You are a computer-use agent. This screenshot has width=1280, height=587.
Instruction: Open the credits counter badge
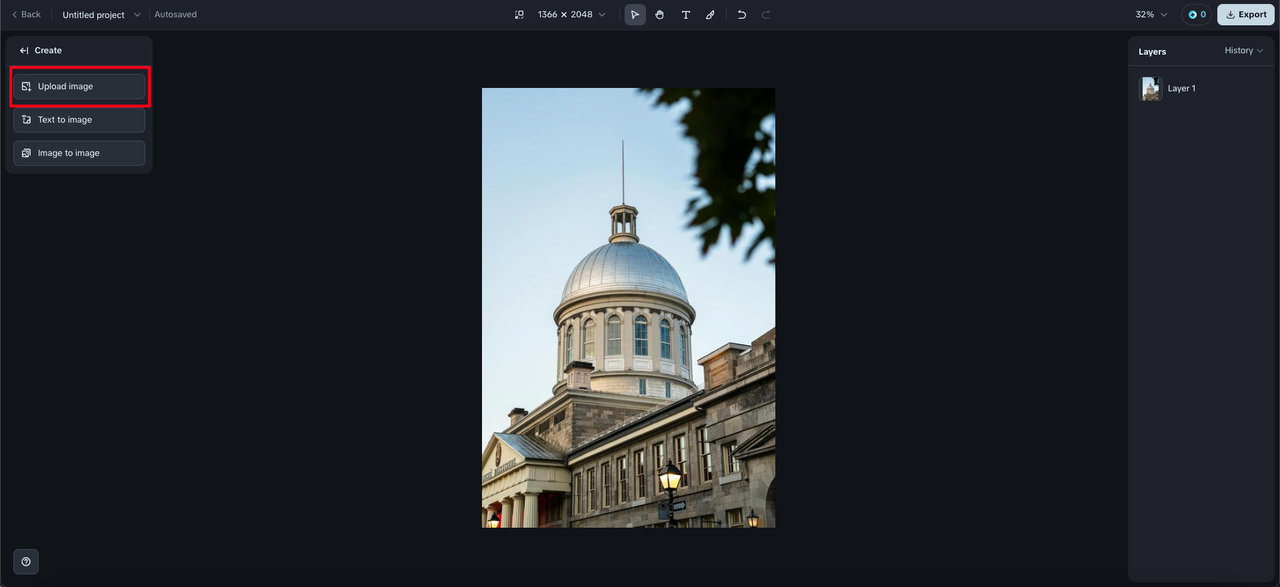coord(1196,15)
